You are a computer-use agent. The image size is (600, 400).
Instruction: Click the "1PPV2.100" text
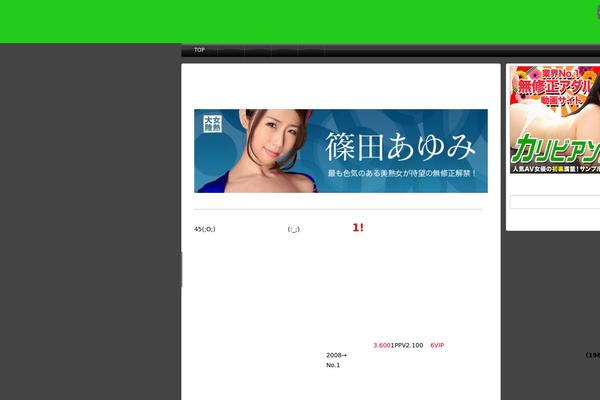(407, 345)
